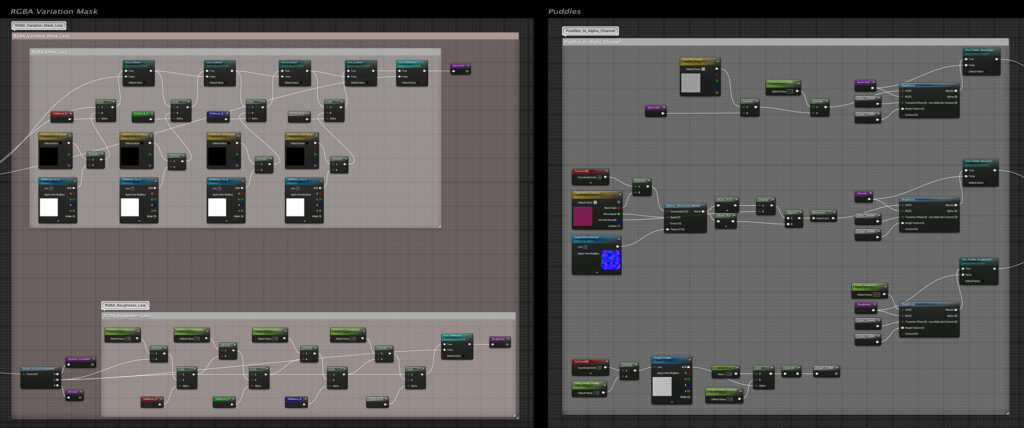Click the gray color swatch of the puddle color parameter
Viewport: 1024px width, 428px height.
pos(690,82)
